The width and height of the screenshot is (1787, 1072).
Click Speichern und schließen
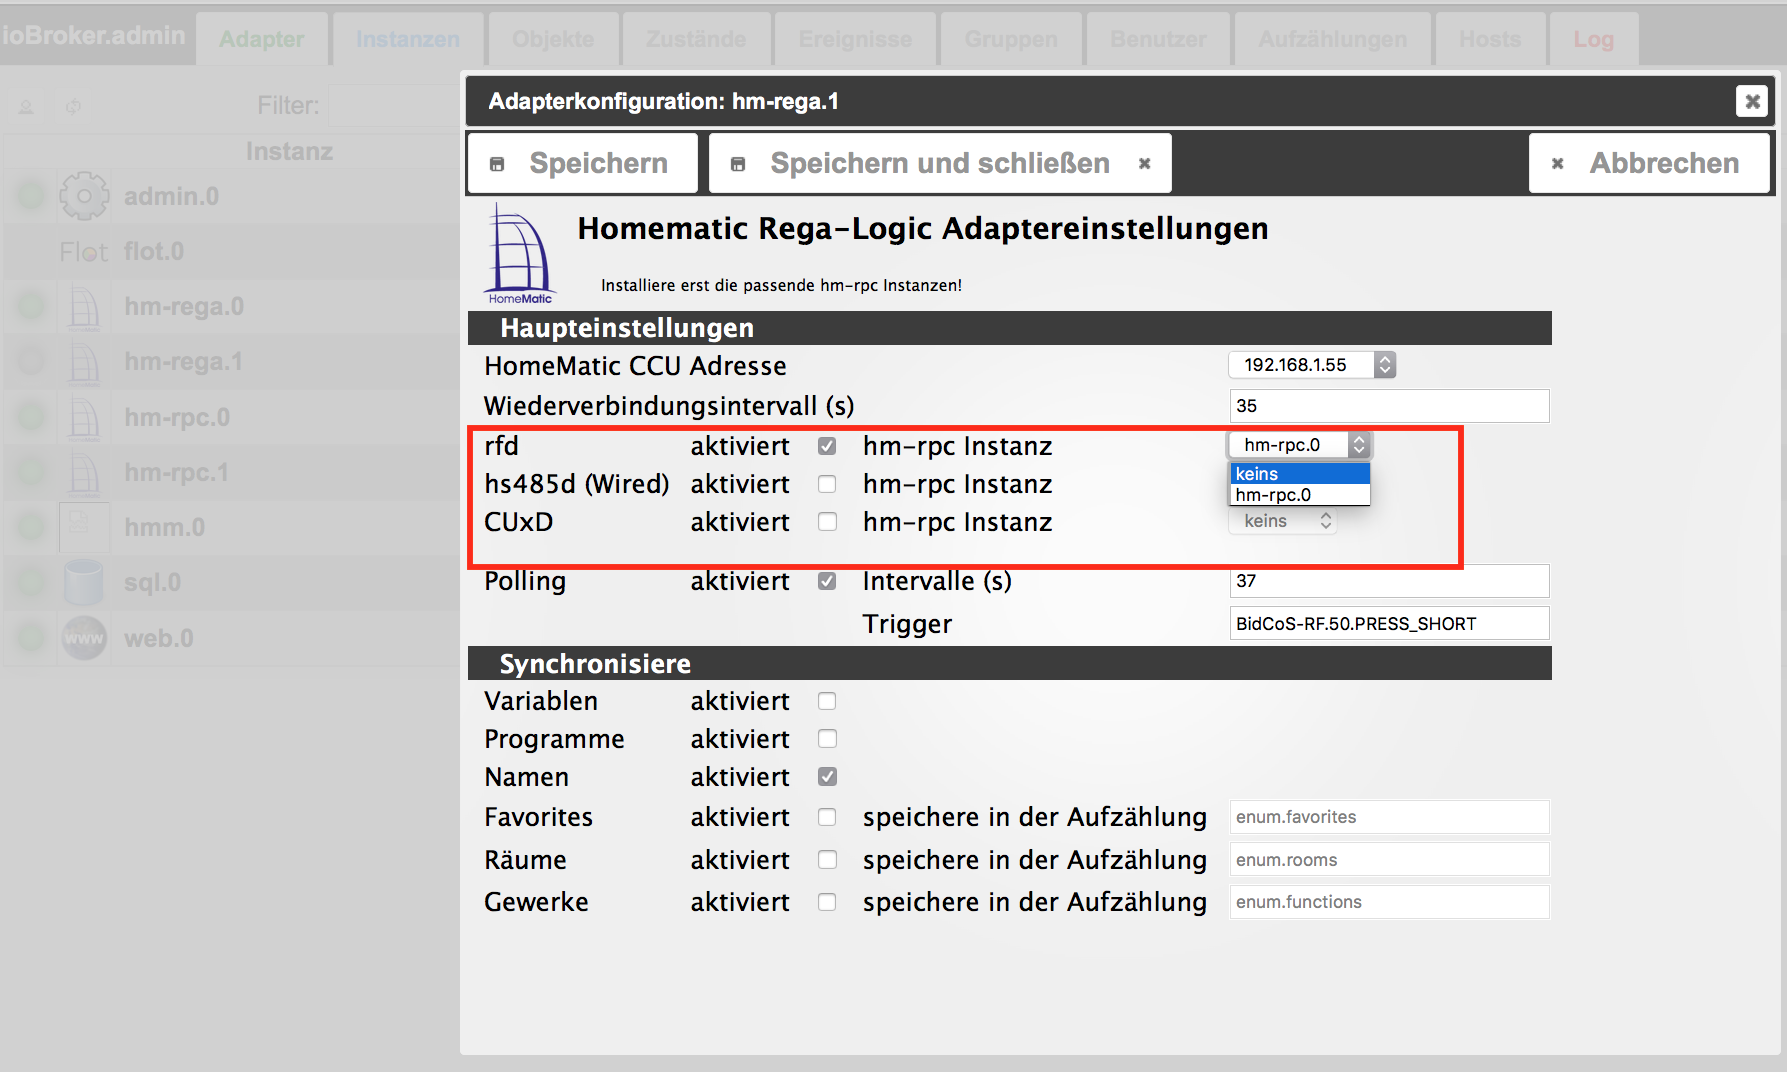[x=940, y=163]
